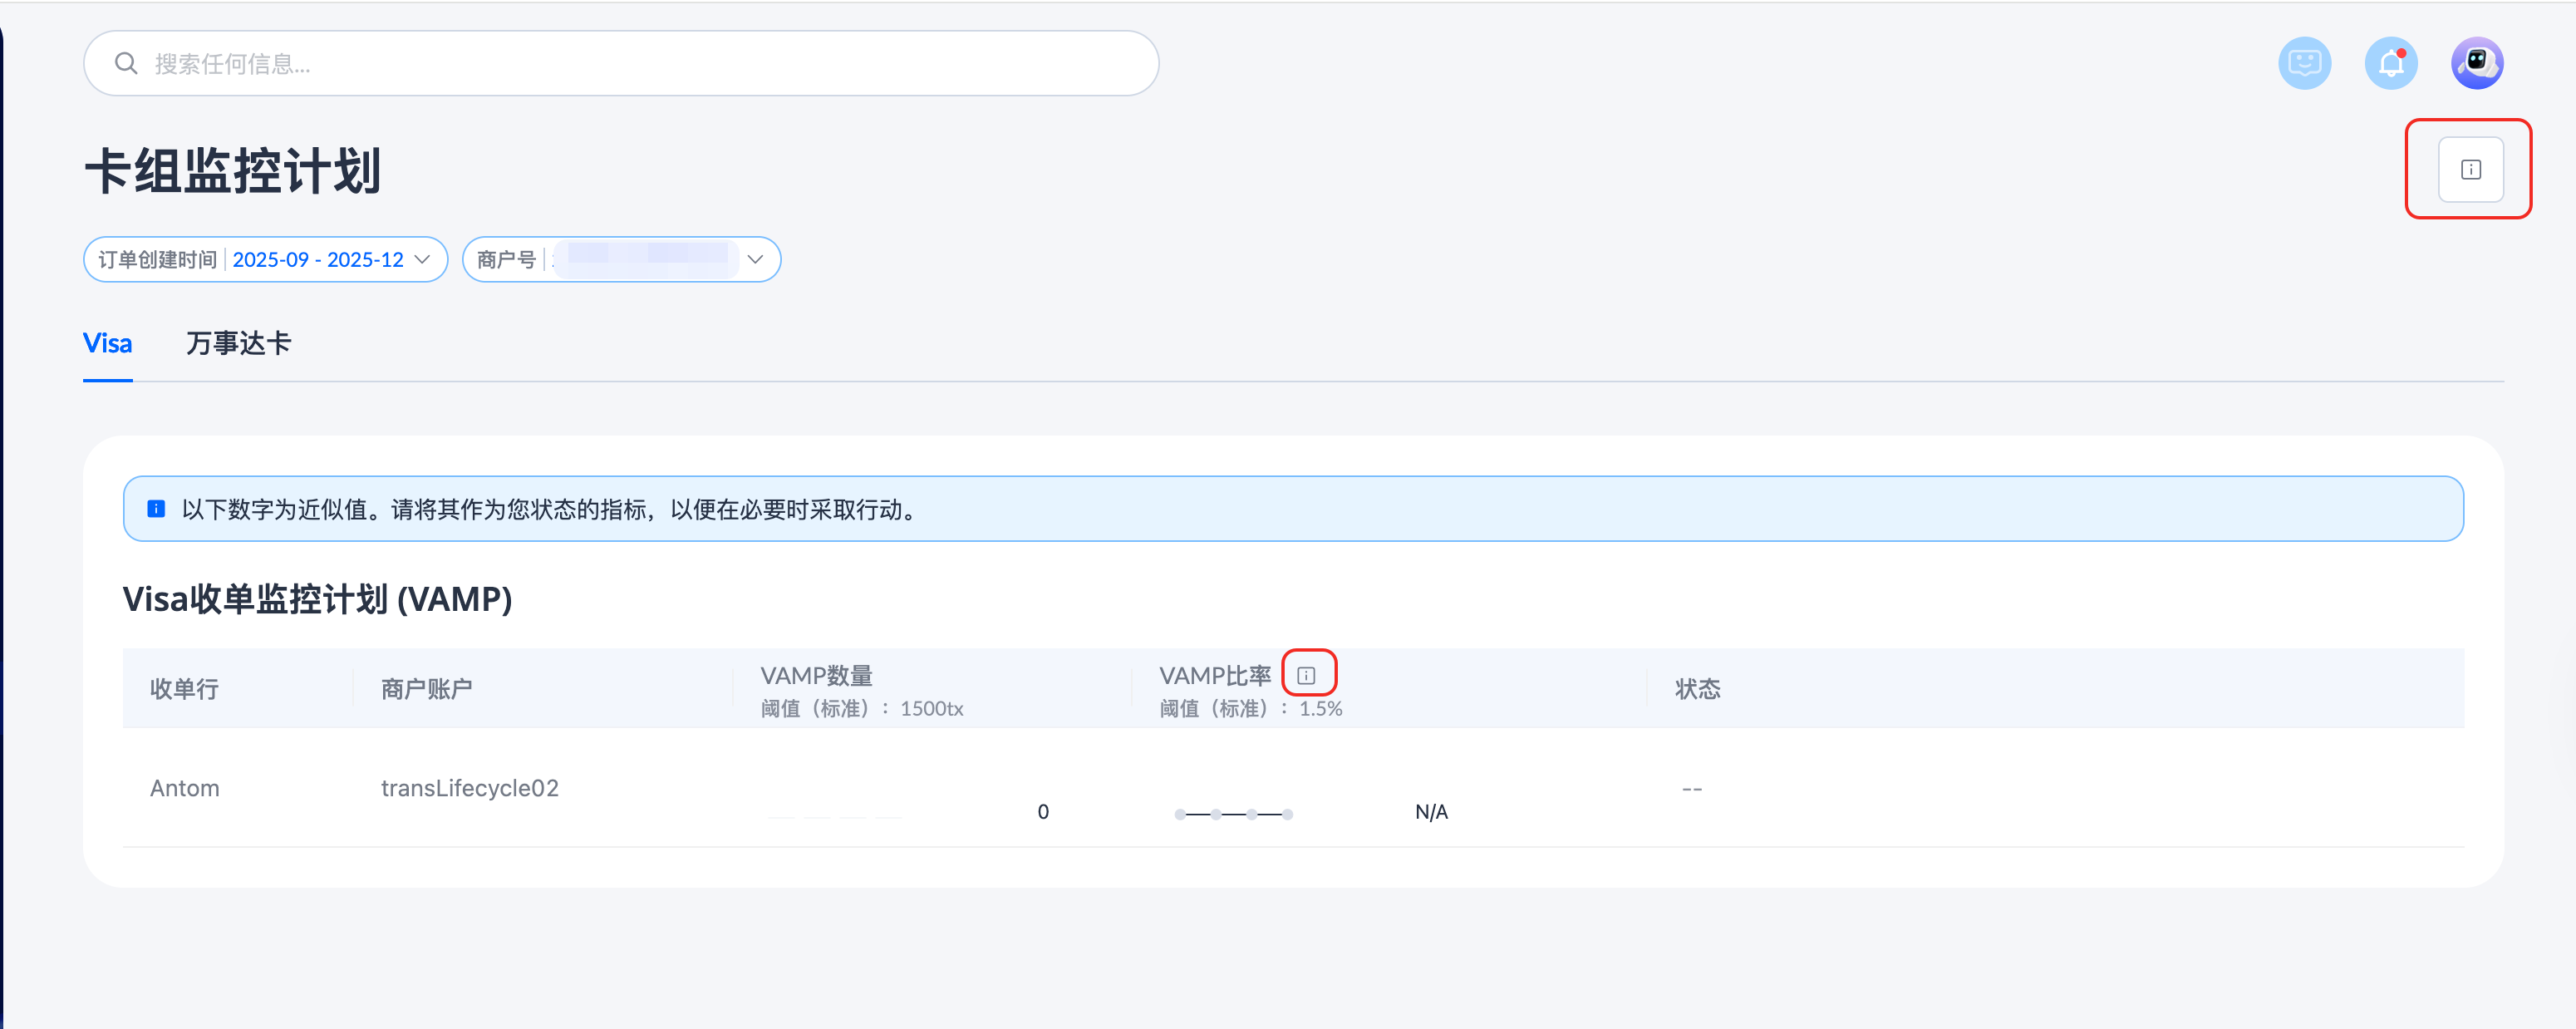Expand the chevron on the date range filter

423,260
